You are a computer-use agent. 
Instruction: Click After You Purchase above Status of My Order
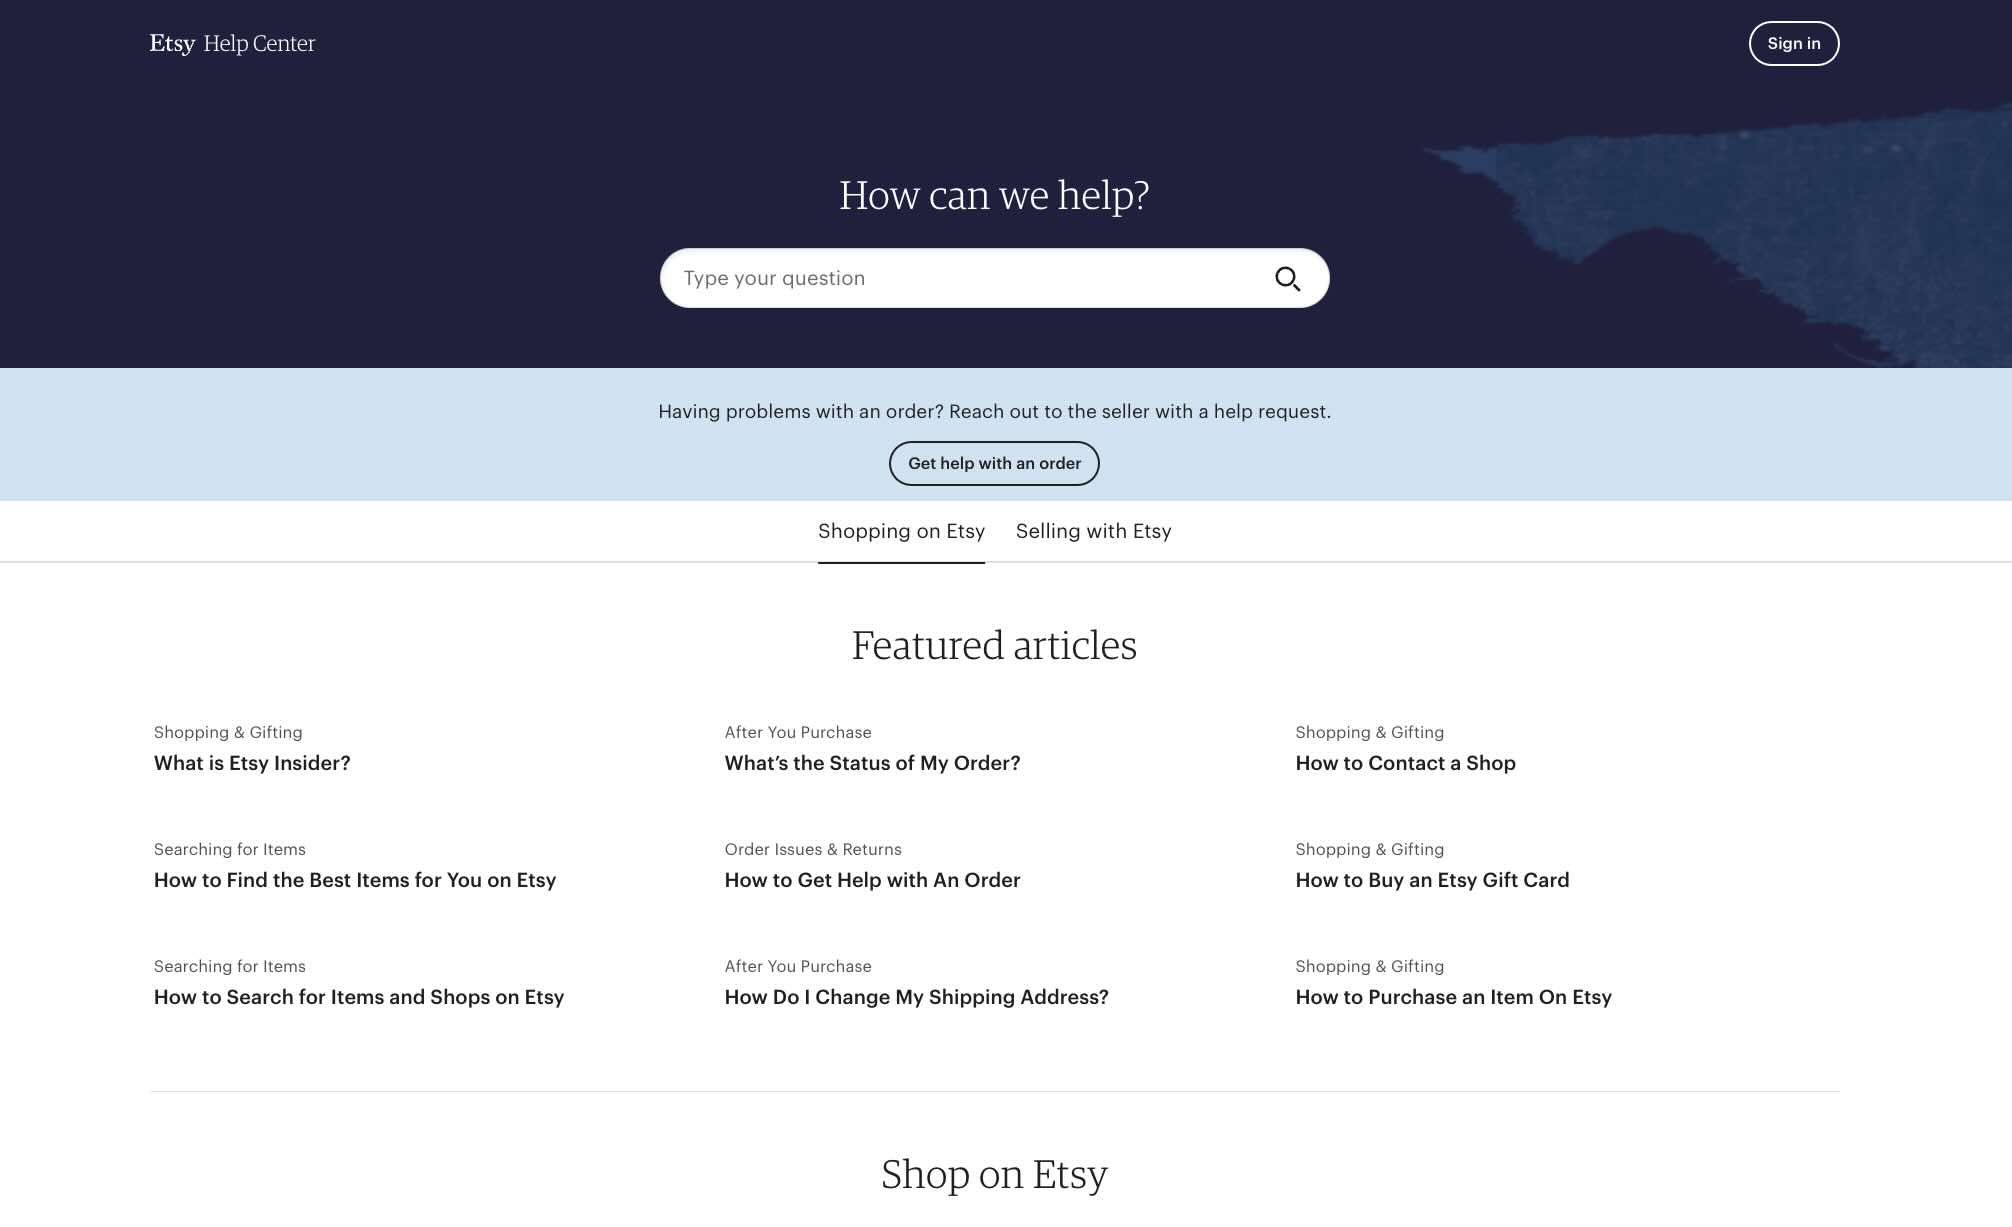coord(798,732)
